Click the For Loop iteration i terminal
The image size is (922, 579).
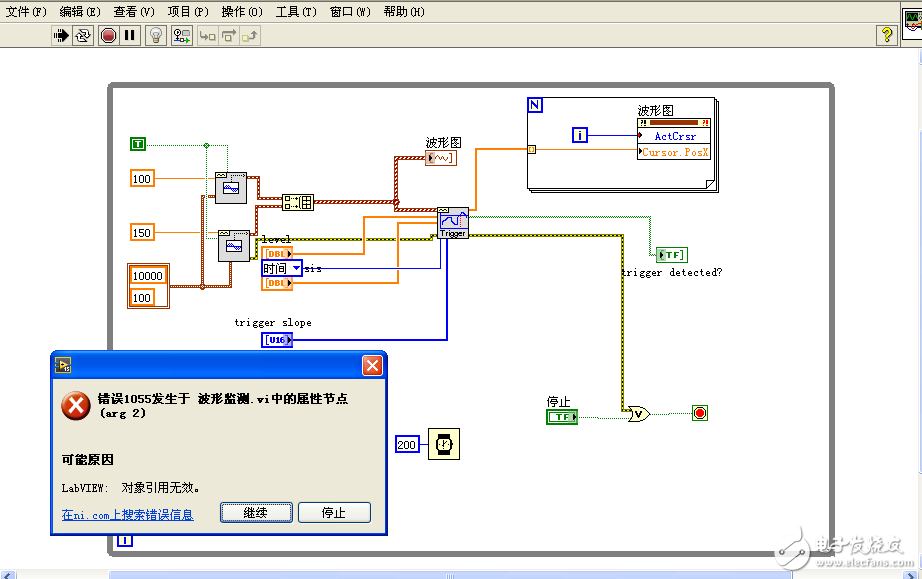pos(580,135)
